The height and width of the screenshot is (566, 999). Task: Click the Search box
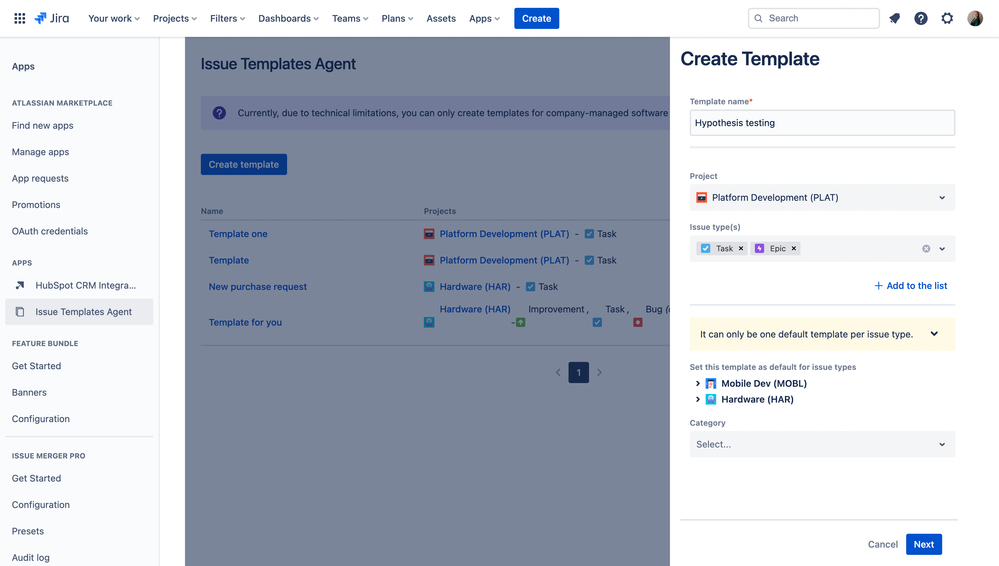[814, 18]
